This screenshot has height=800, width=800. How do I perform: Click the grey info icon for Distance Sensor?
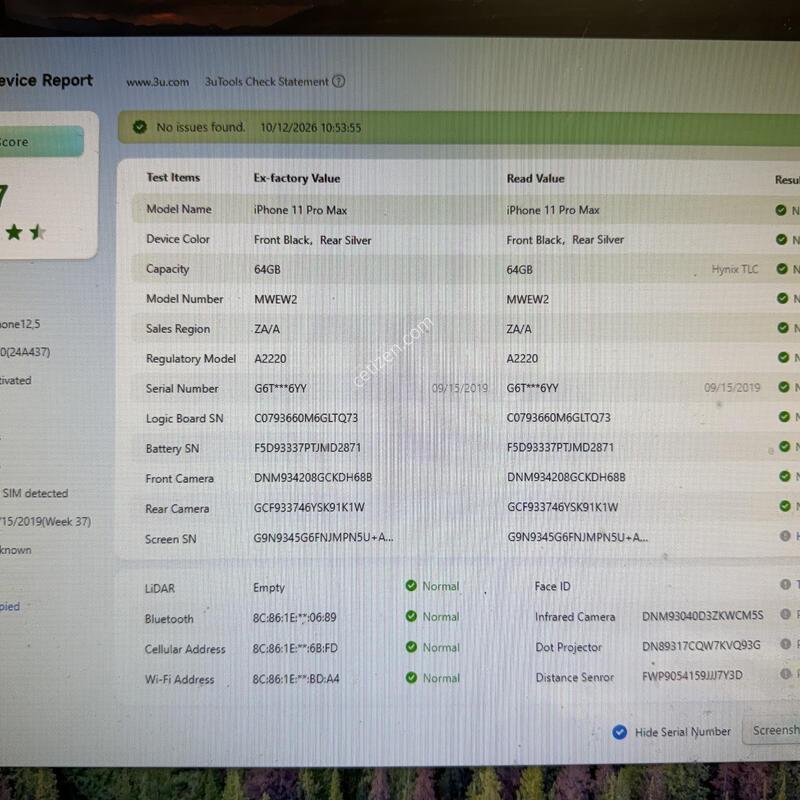click(786, 674)
